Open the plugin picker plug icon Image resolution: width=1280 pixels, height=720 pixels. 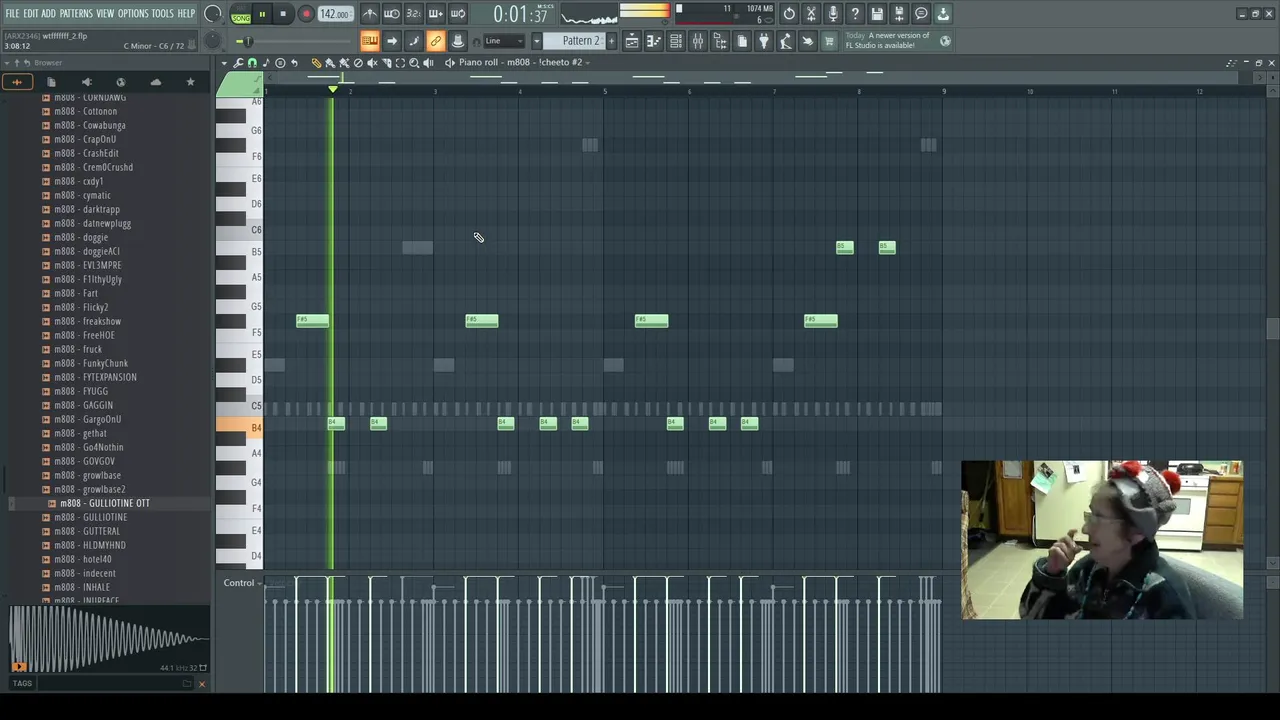coord(764,41)
